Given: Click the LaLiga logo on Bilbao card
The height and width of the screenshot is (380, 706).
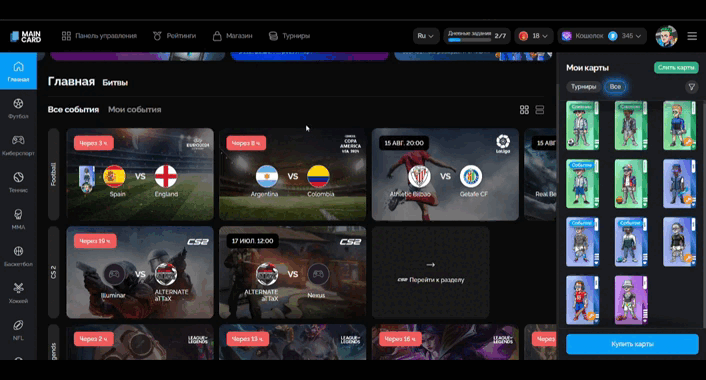Looking at the screenshot, I should tap(503, 144).
